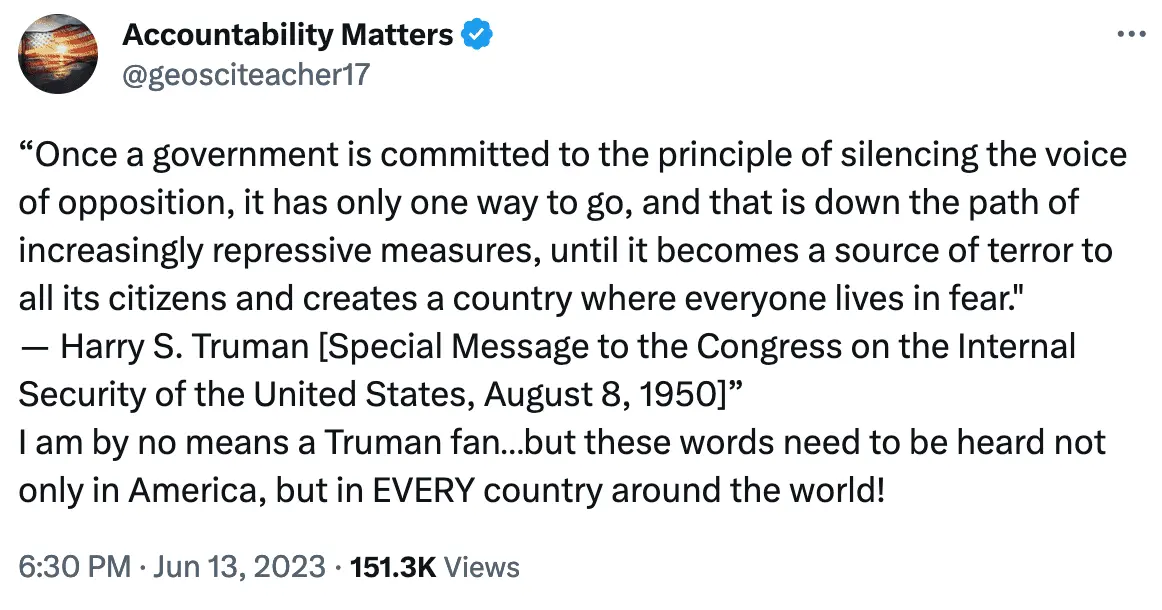This screenshot has height=610, width=1162.
Task: Open the three-dot more options menu
Action: pyautogui.click(x=1130, y=33)
